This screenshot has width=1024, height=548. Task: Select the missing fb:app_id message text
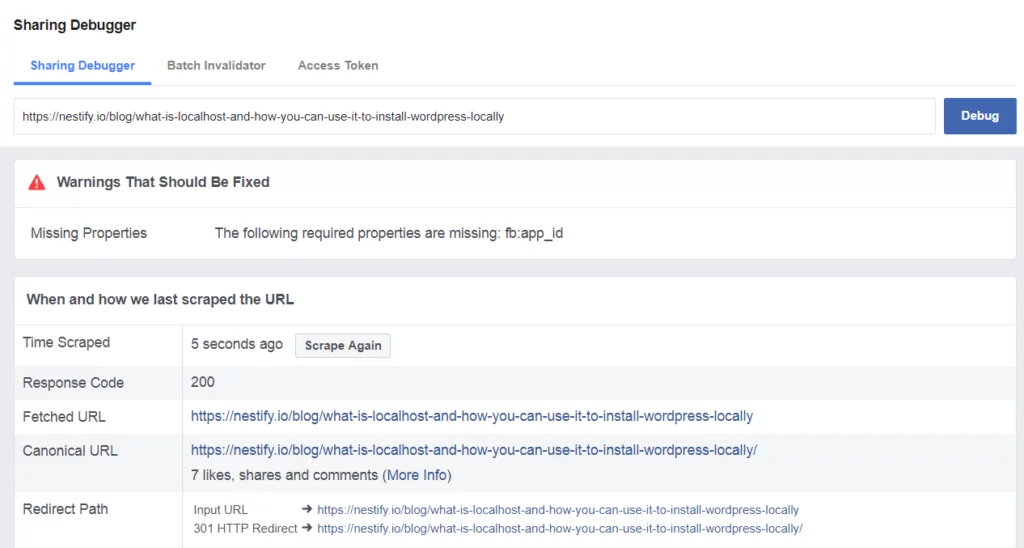click(389, 233)
